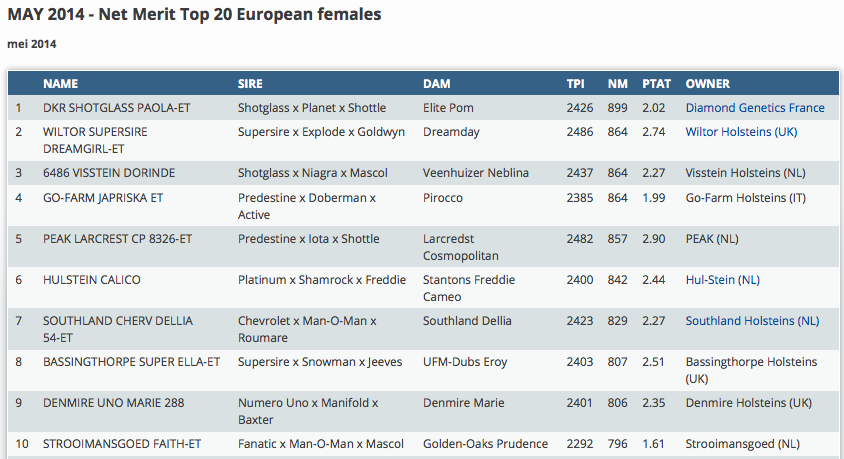844x459 pixels.
Task: Click the DAM column header
Action: [x=437, y=84]
